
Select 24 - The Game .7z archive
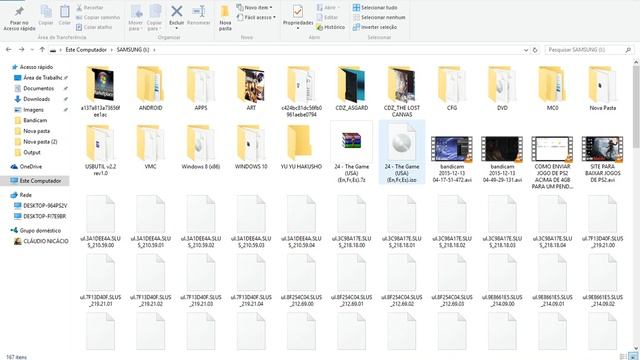351,153
